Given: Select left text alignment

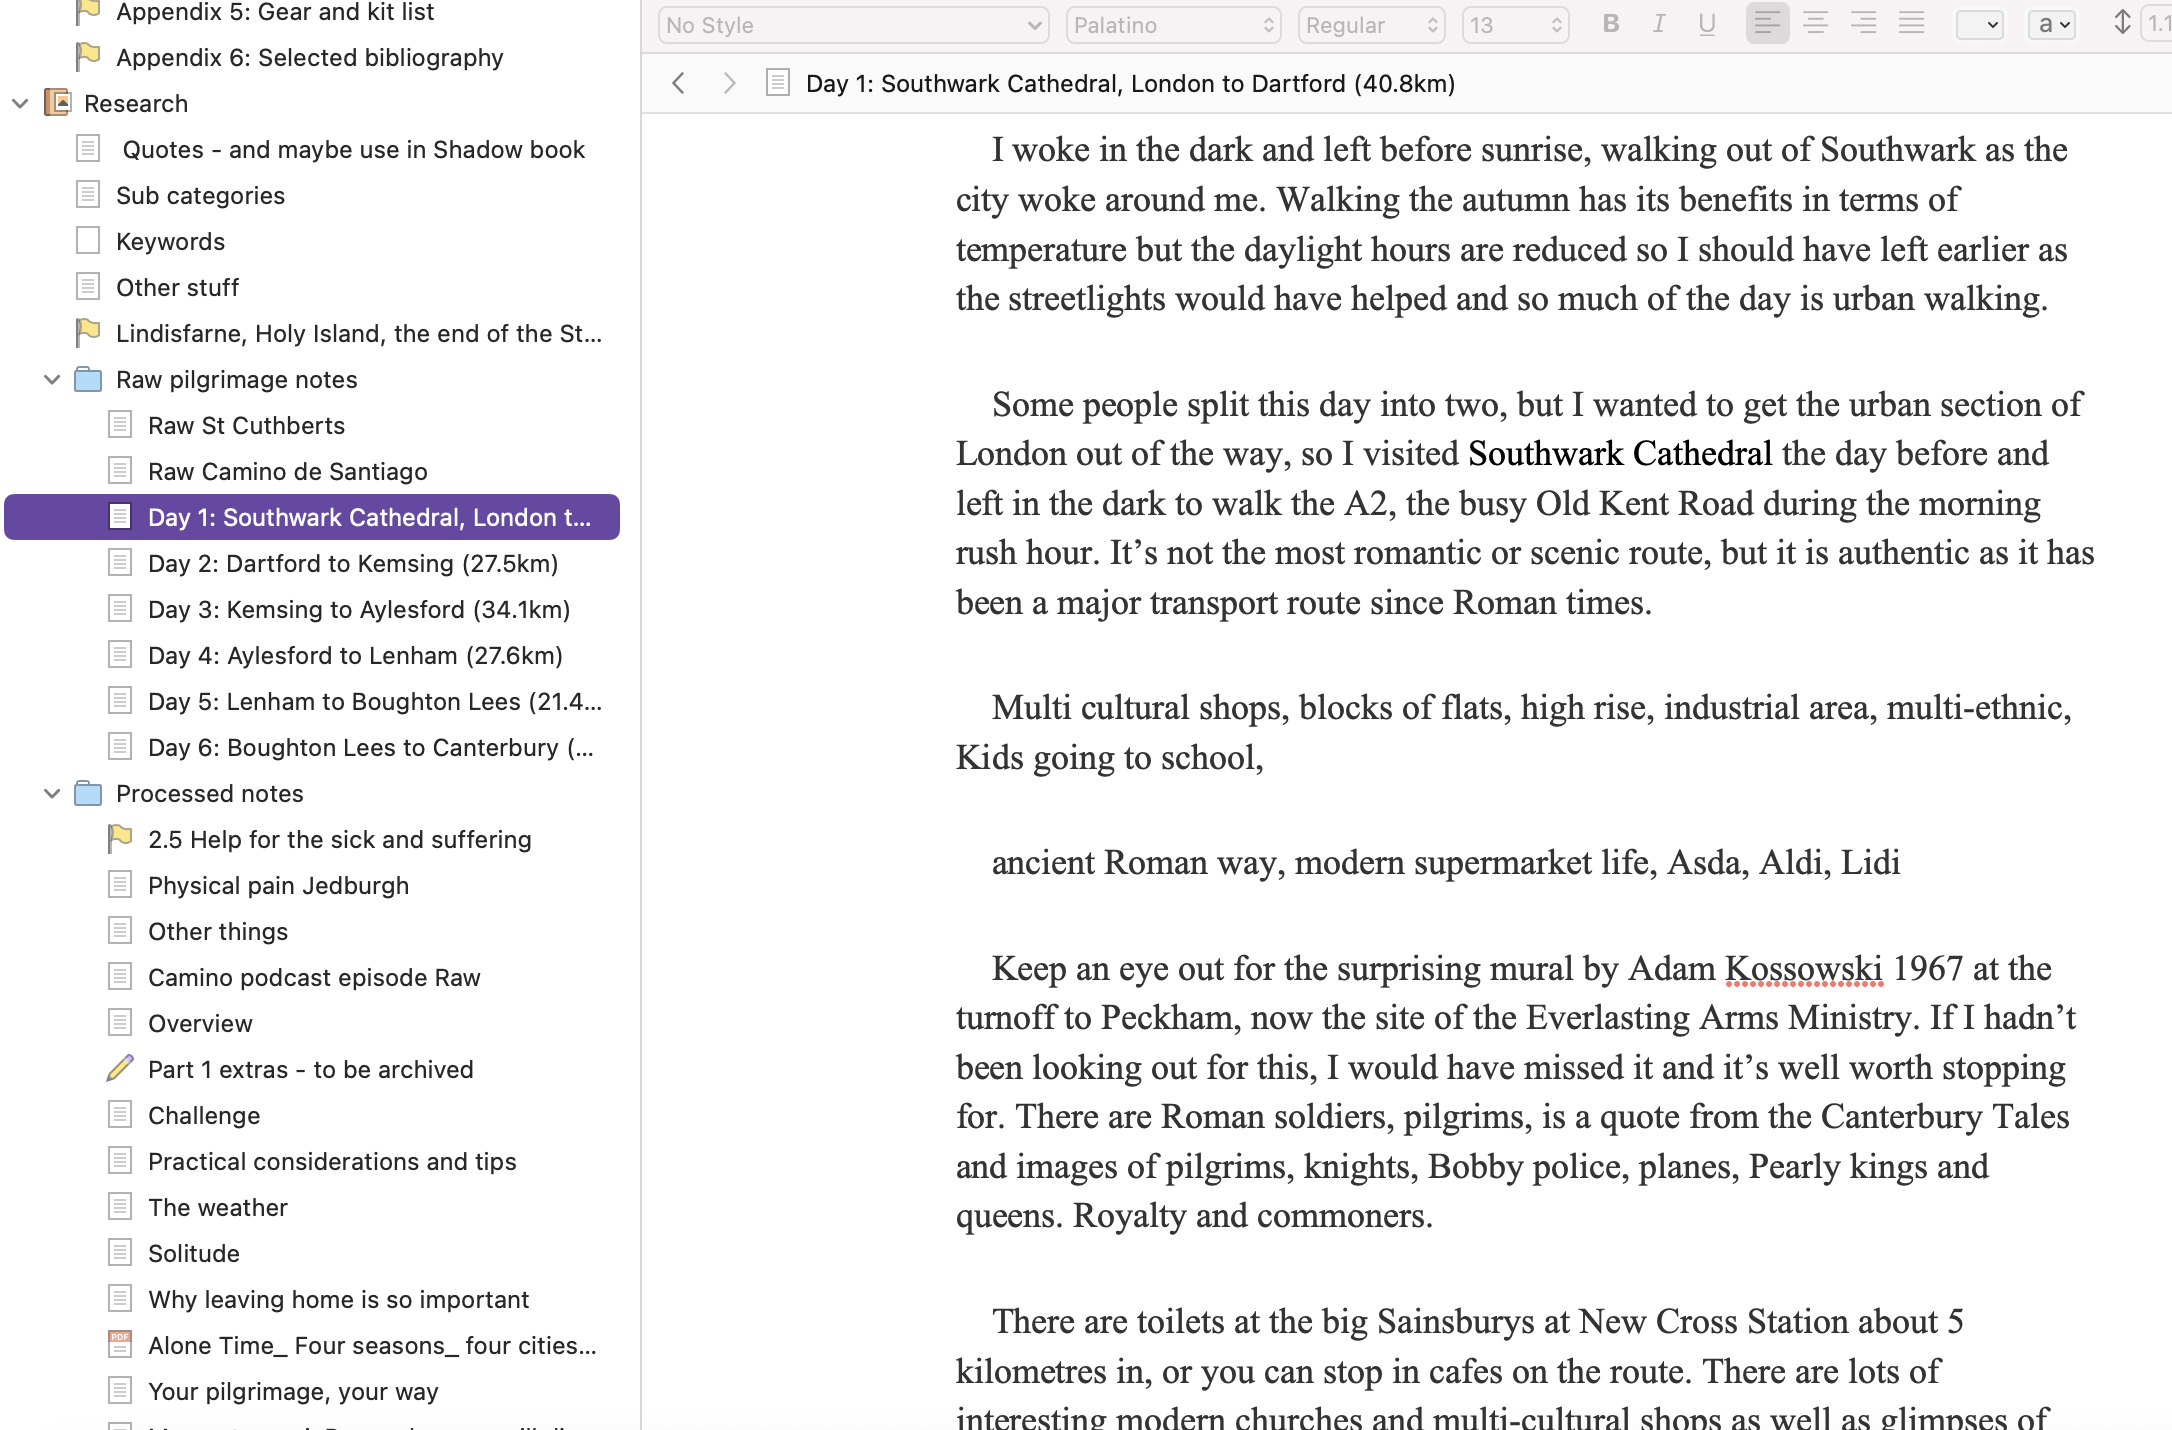Looking at the screenshot, I should [1767, 24].
